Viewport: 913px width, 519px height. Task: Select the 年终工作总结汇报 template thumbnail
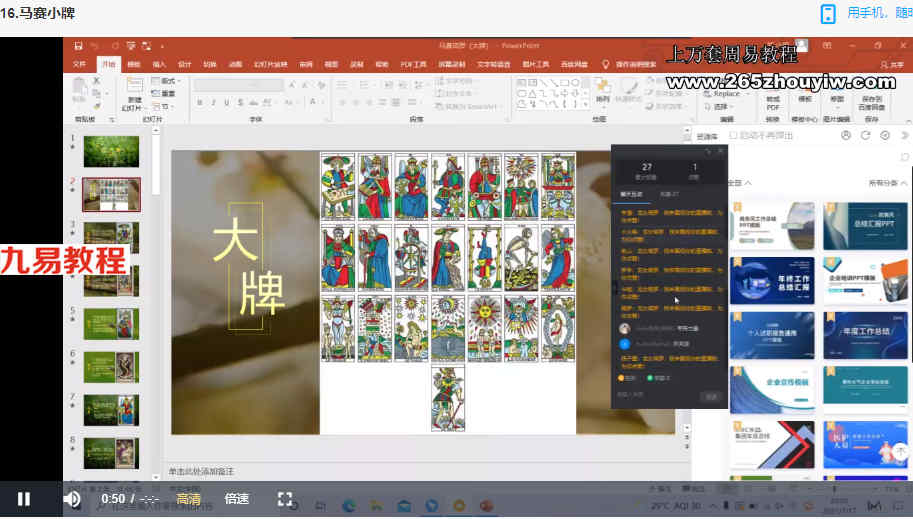(772, 281)
